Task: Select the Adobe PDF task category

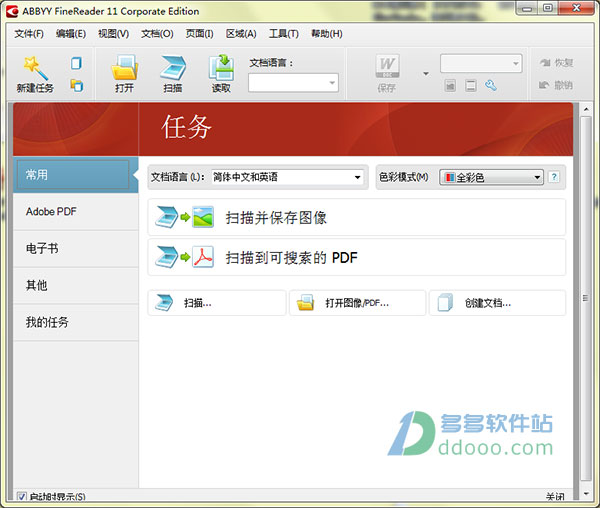Action: pyautogui.click(x=75, y=212)
